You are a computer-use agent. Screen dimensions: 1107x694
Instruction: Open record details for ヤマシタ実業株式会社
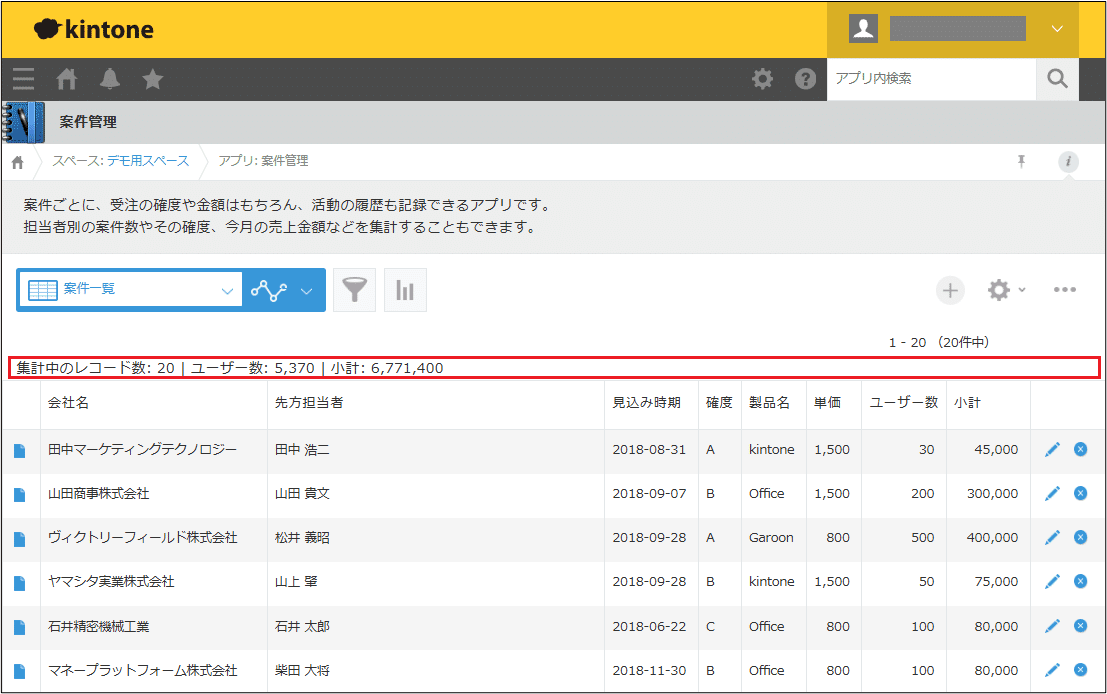(20, 583)
